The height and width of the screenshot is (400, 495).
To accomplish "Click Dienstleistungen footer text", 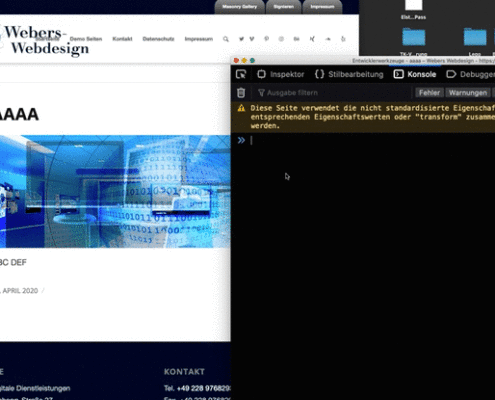I will (x=44, y=388).
